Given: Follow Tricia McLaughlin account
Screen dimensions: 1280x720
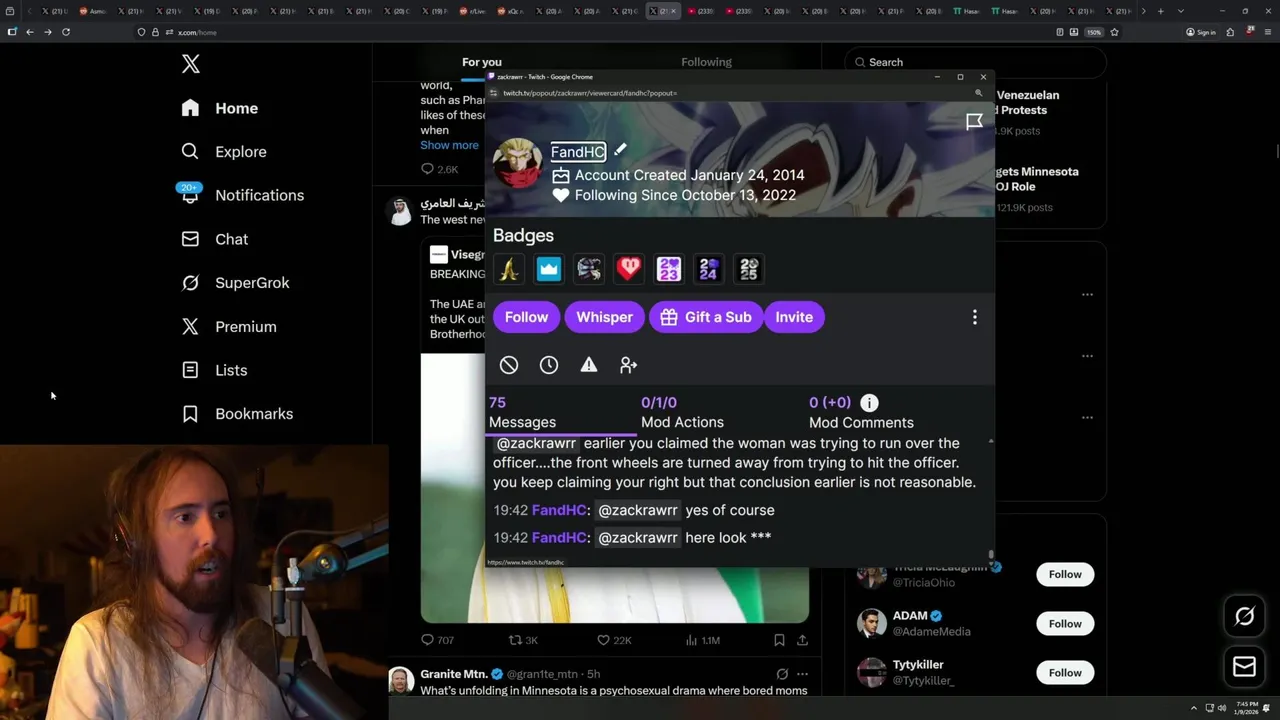Looking at the screenshot, I should coord(1065,574).
